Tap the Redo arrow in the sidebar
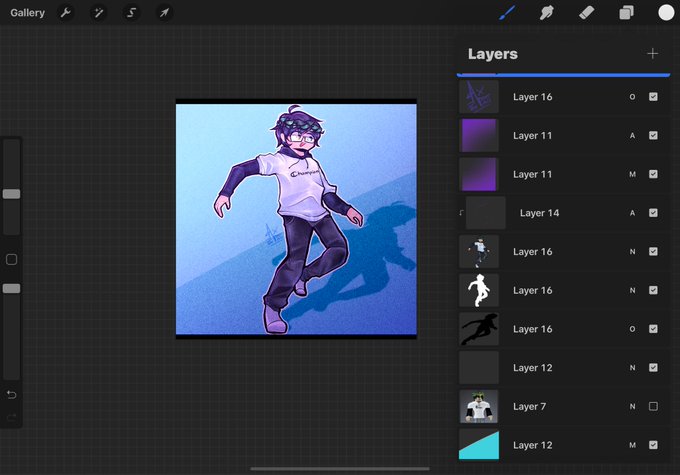 point(12,417)
